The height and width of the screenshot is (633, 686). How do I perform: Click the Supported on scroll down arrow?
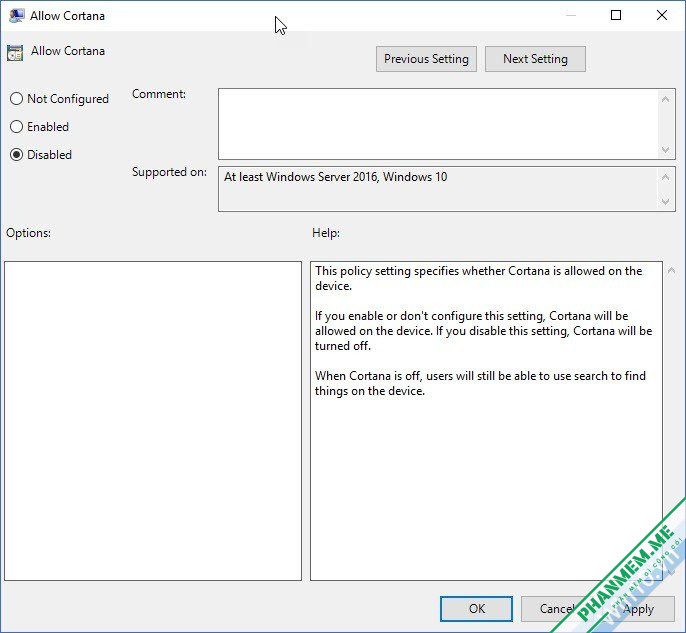click(x=665, y=201)
